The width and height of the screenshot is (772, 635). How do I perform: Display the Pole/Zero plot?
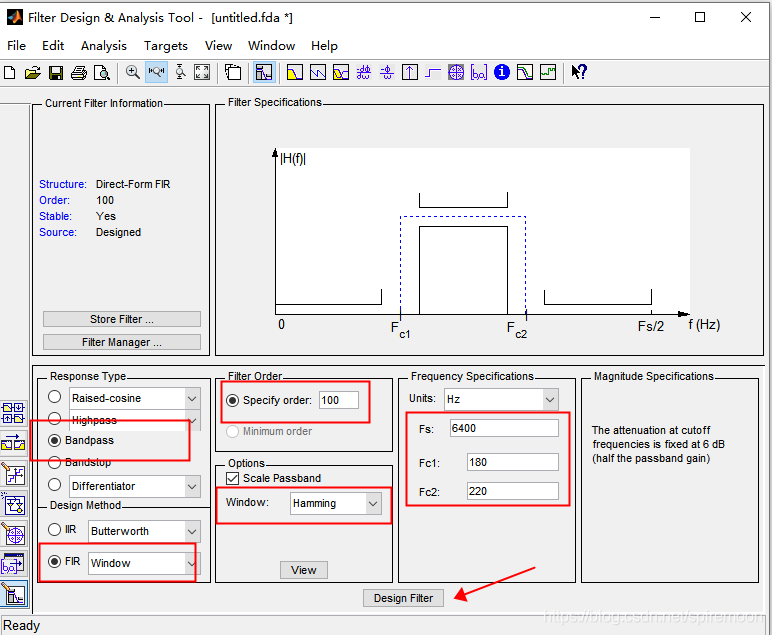[456, 72]
